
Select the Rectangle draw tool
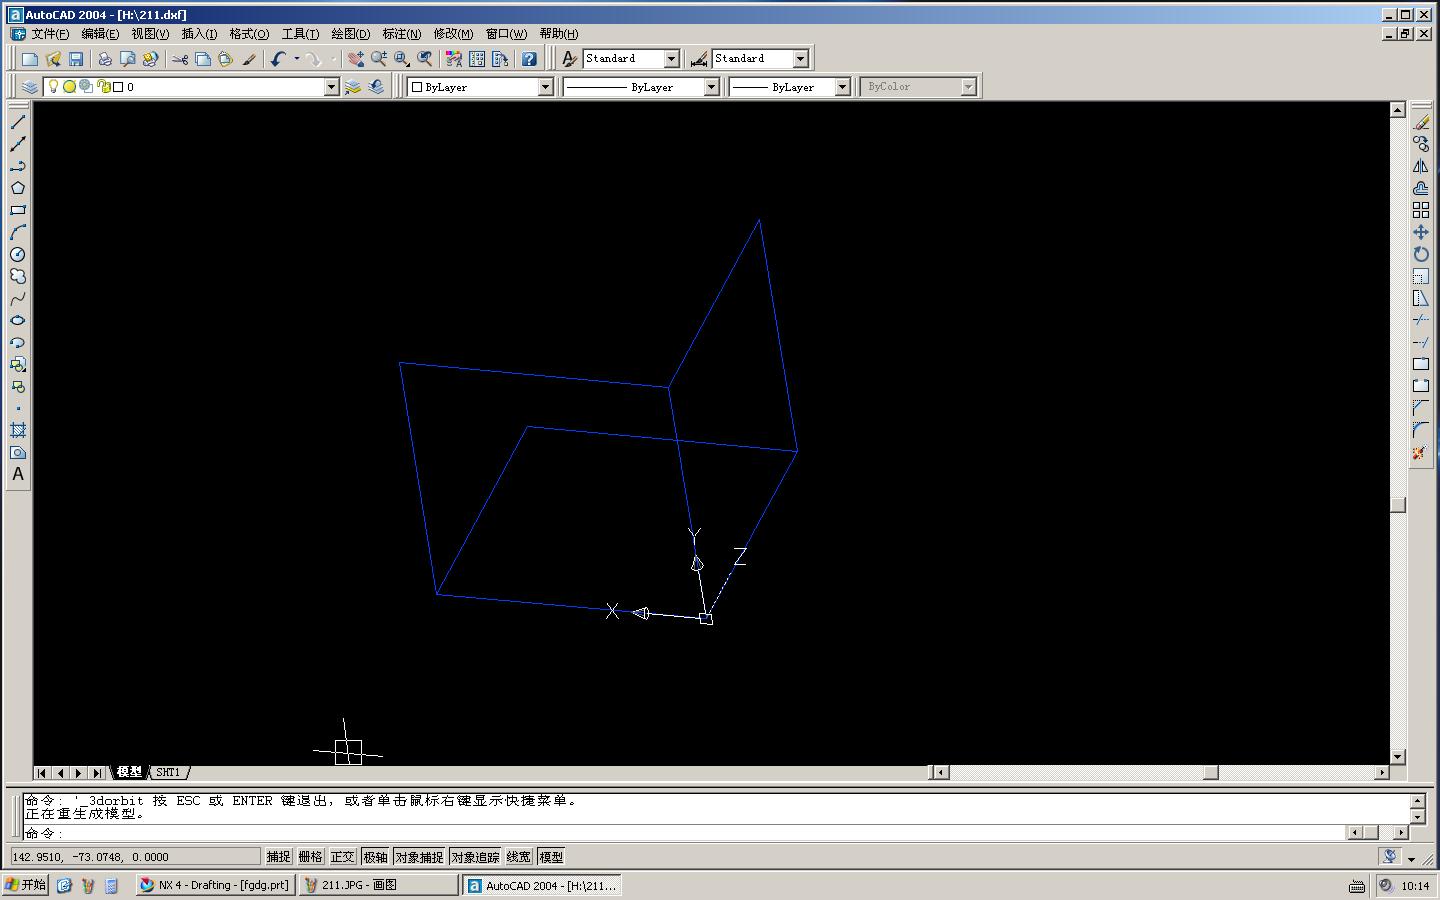point(18,210)
